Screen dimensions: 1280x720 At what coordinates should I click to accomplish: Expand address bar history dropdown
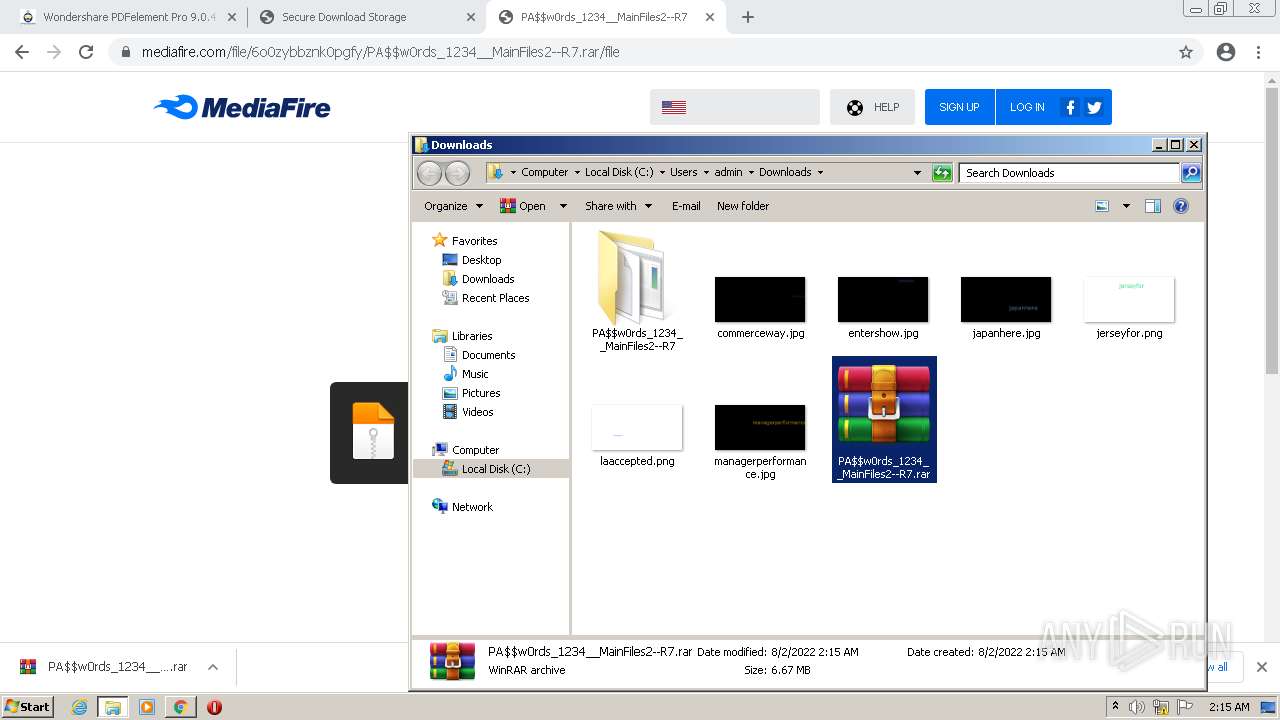pyautogui.click(x=917, y=173)
